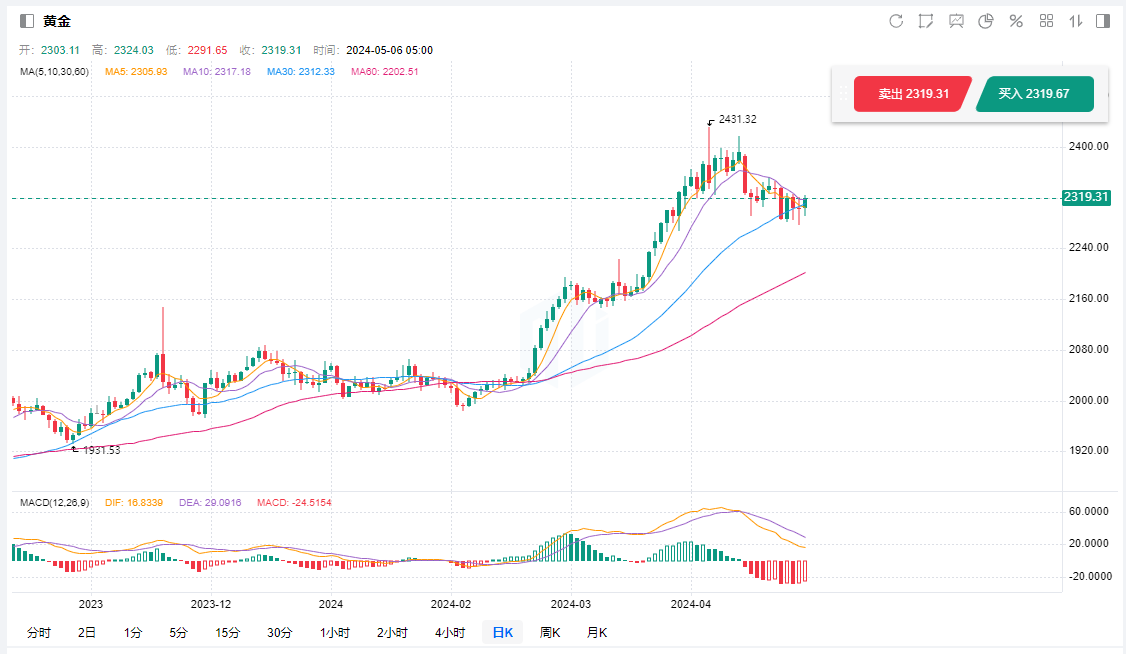Image resolution: width=1126 pixels, height=654 pixels.
Task: Switch to the 周K weekly chart tab
Action: 550,632
